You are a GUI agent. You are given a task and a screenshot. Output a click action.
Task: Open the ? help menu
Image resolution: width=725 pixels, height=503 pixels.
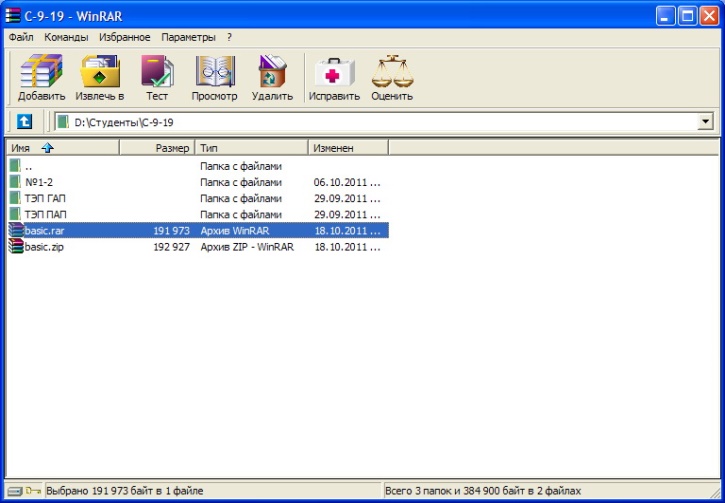(x=229, y=37)
